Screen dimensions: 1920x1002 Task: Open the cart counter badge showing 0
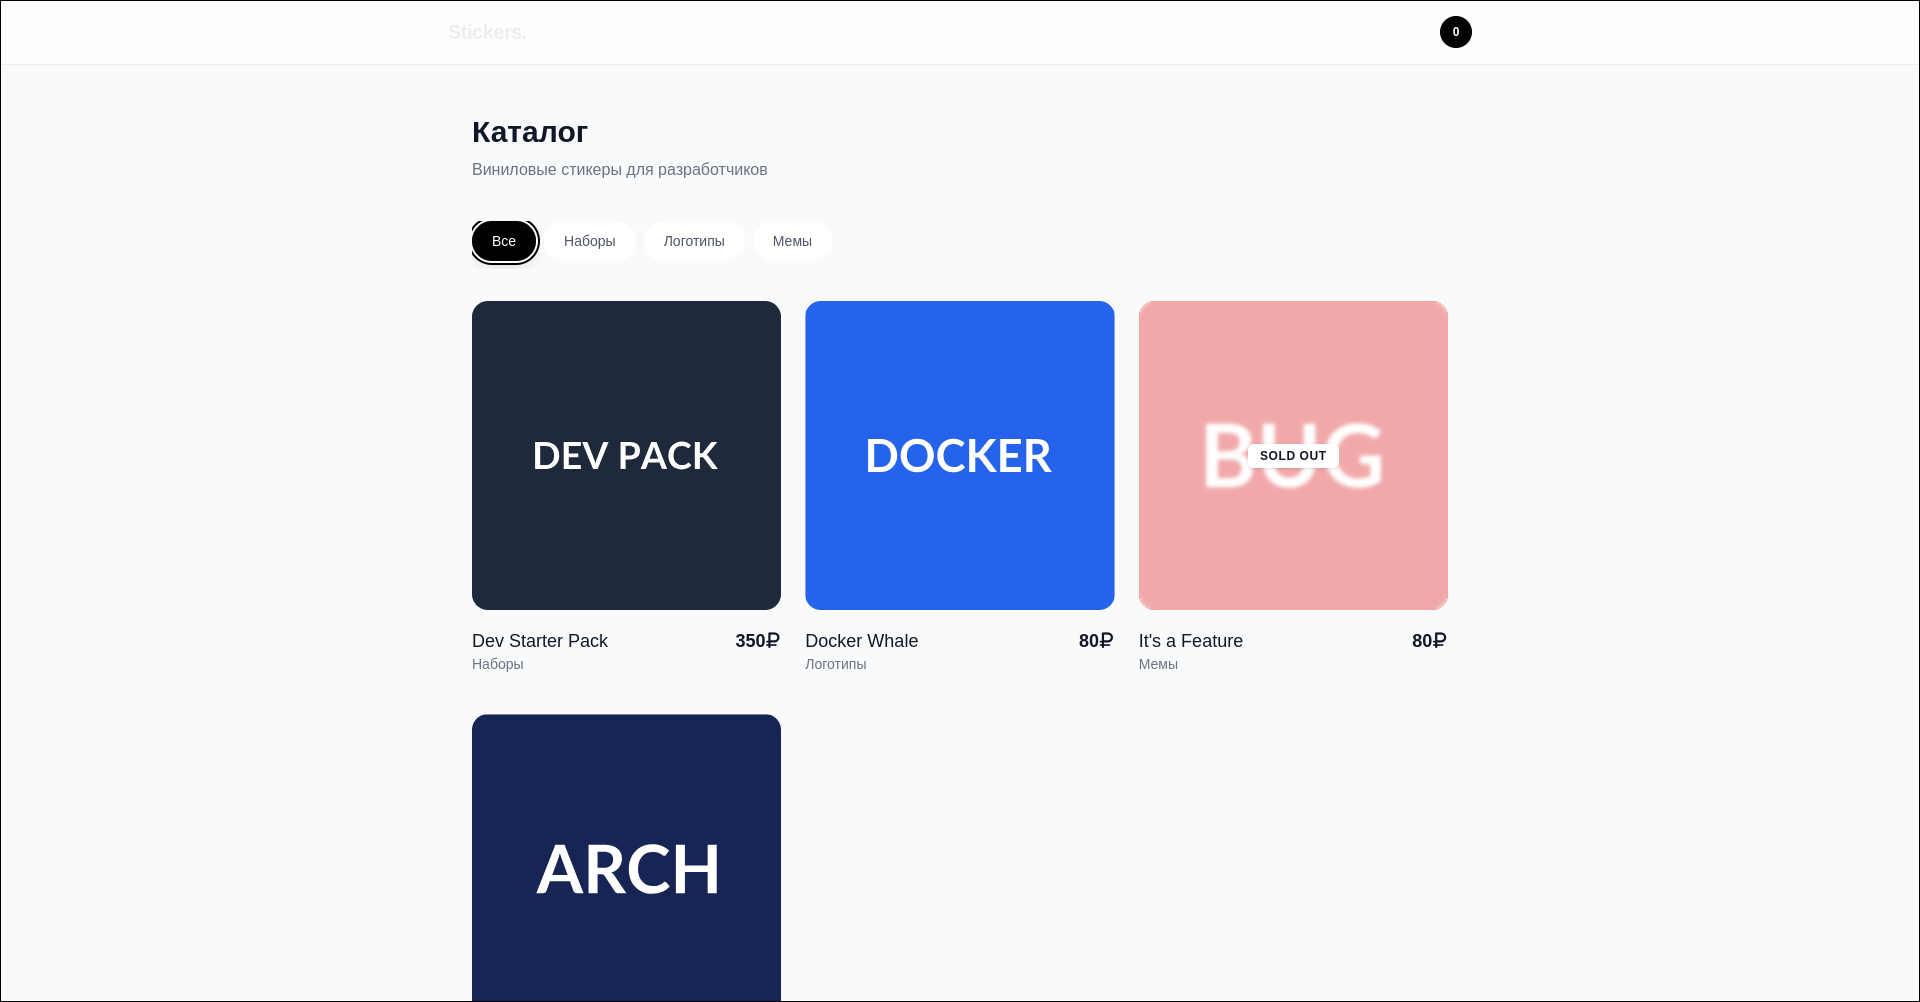1455,32
